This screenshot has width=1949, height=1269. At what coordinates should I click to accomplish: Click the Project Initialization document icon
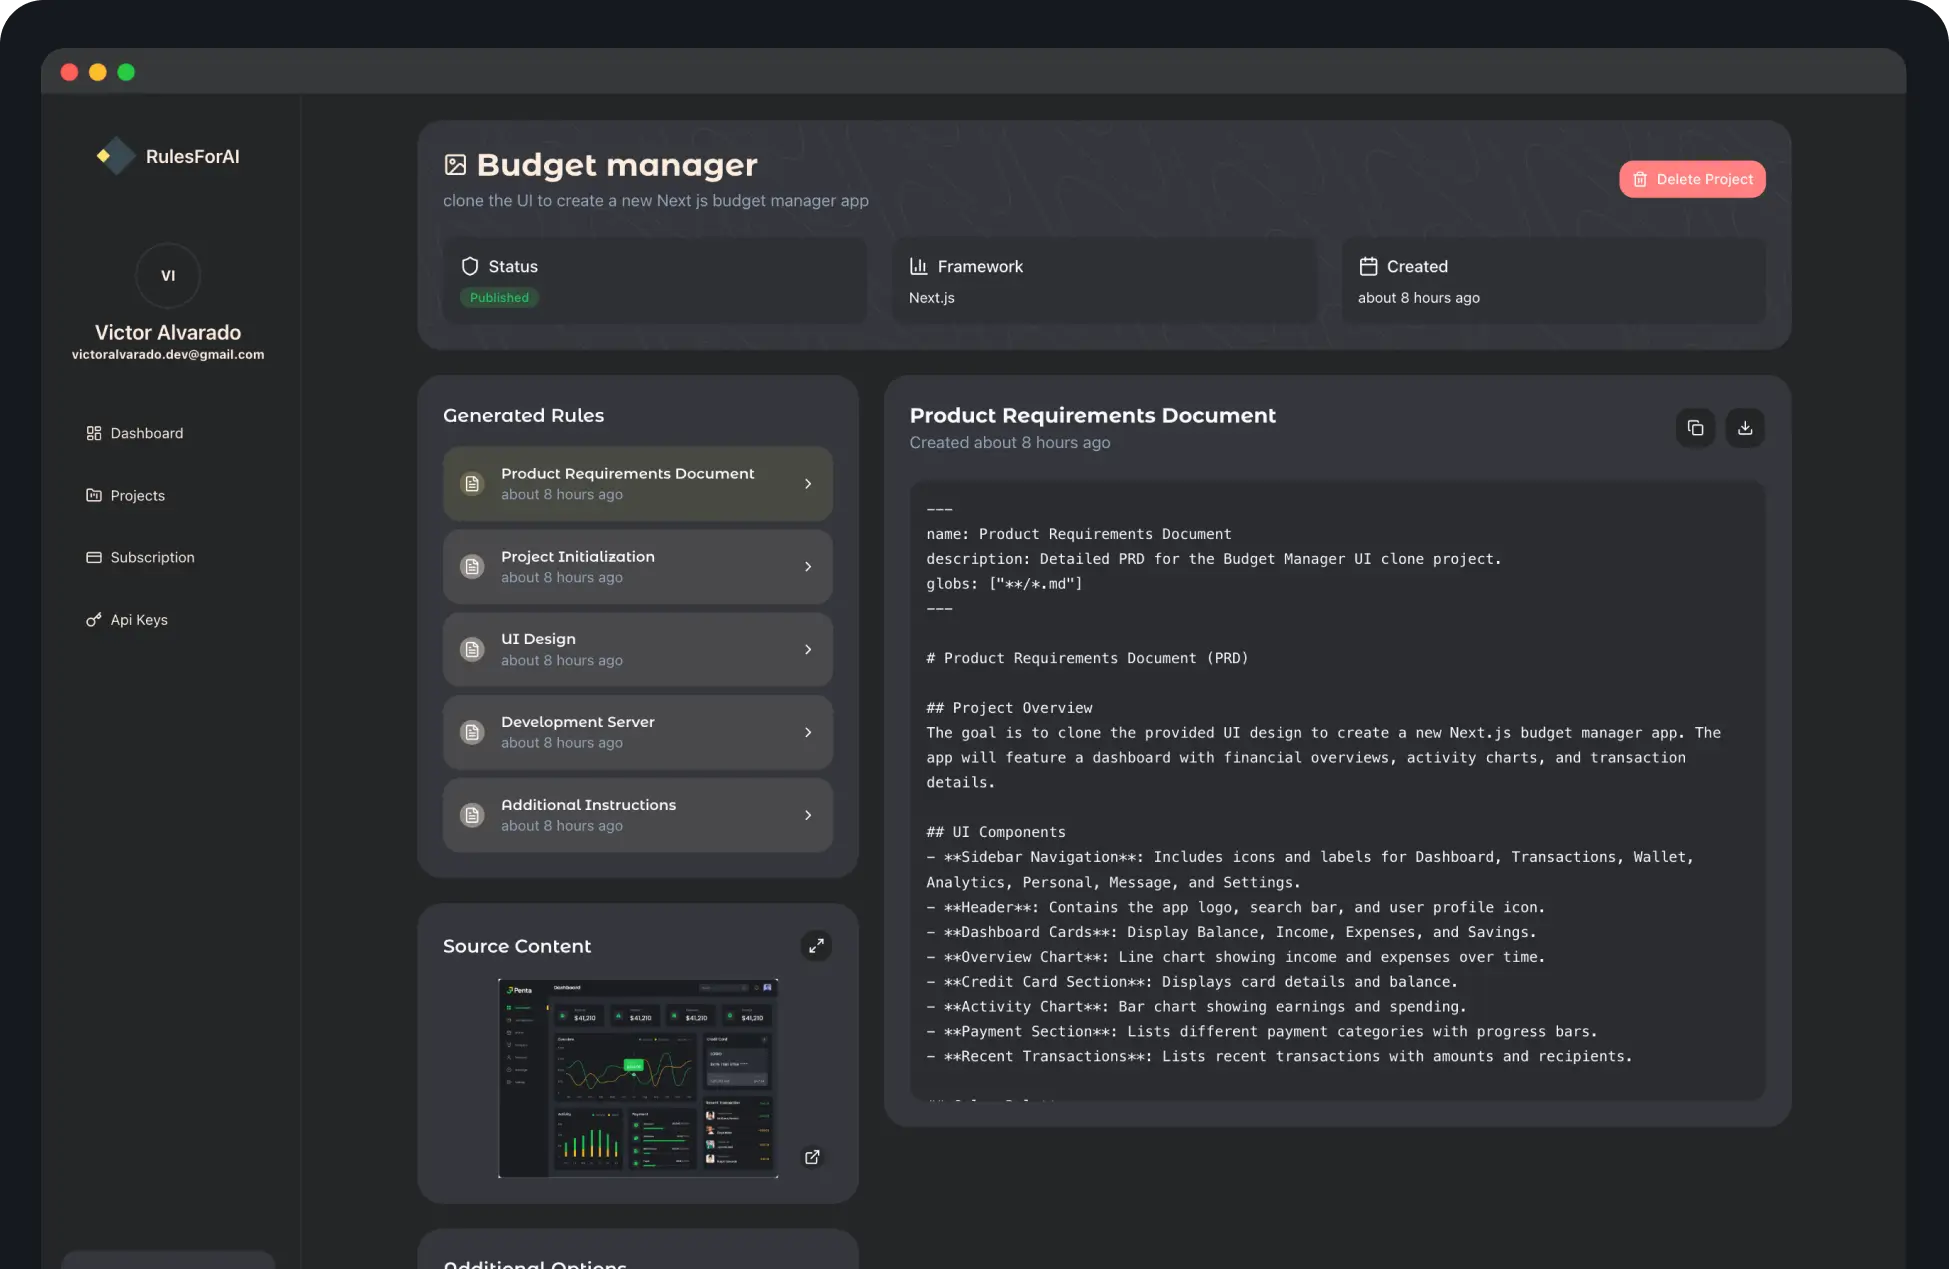tap(472, 567)
